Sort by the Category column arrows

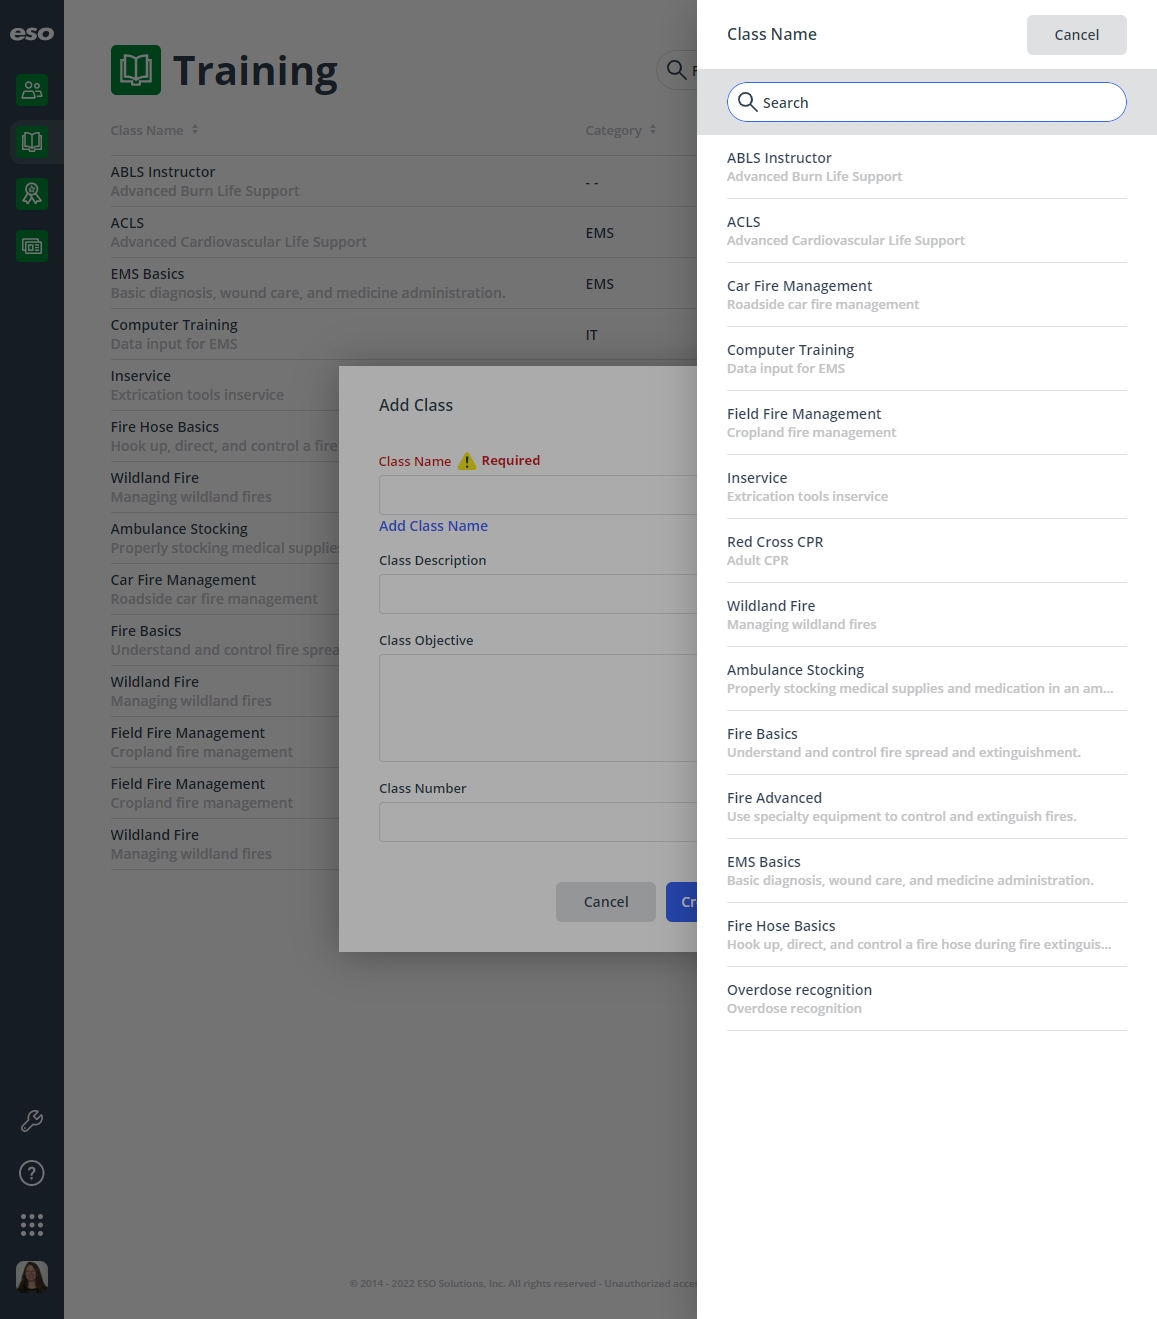(x=653, y=130)
